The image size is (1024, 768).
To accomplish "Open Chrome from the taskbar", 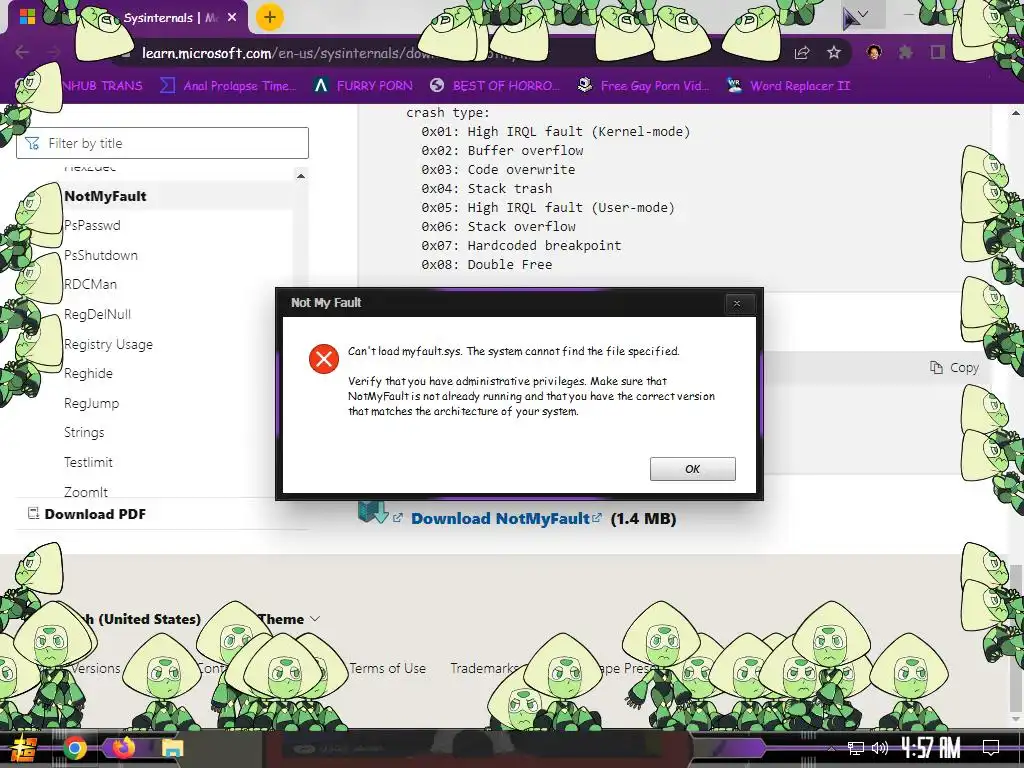I will tap(75, 748).
